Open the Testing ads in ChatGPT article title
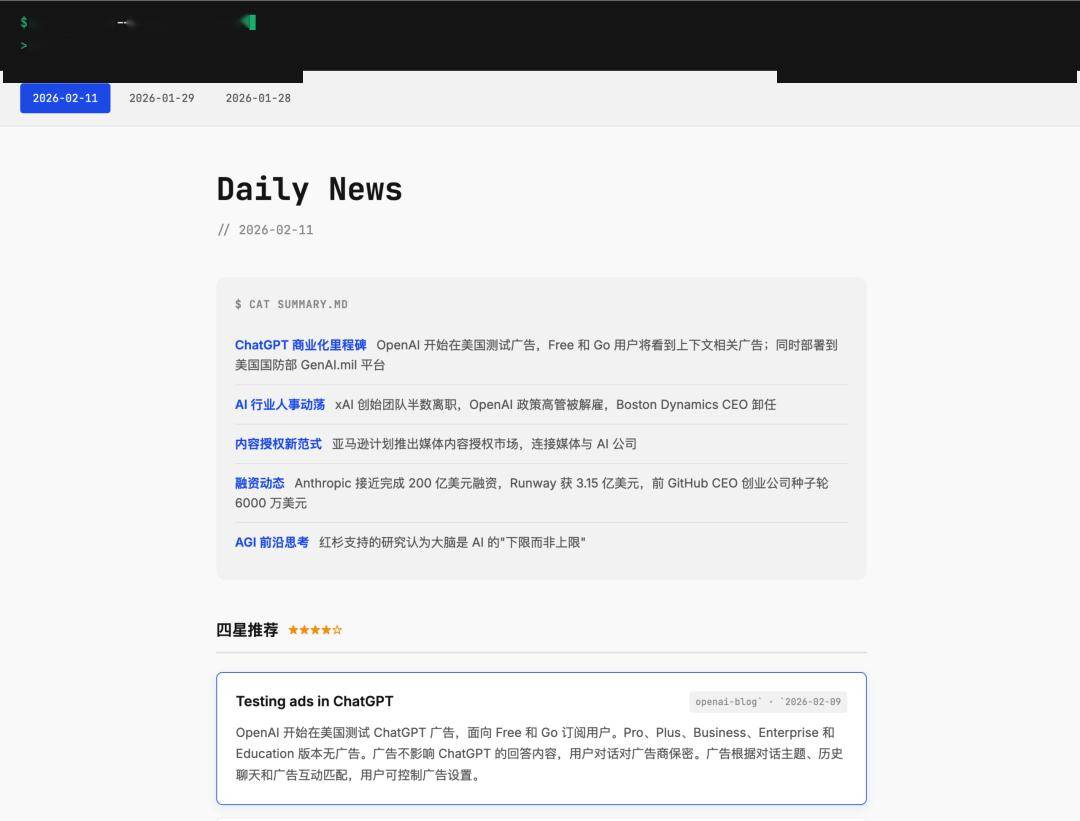Image resolution: width=1080 pixels, height=821 pixels. coord(314,701)
